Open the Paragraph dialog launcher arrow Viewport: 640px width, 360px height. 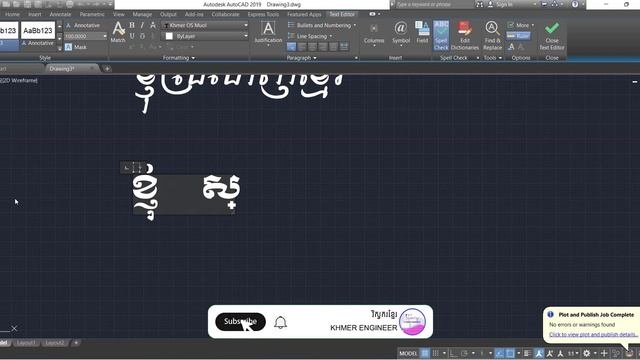(356, 58)
